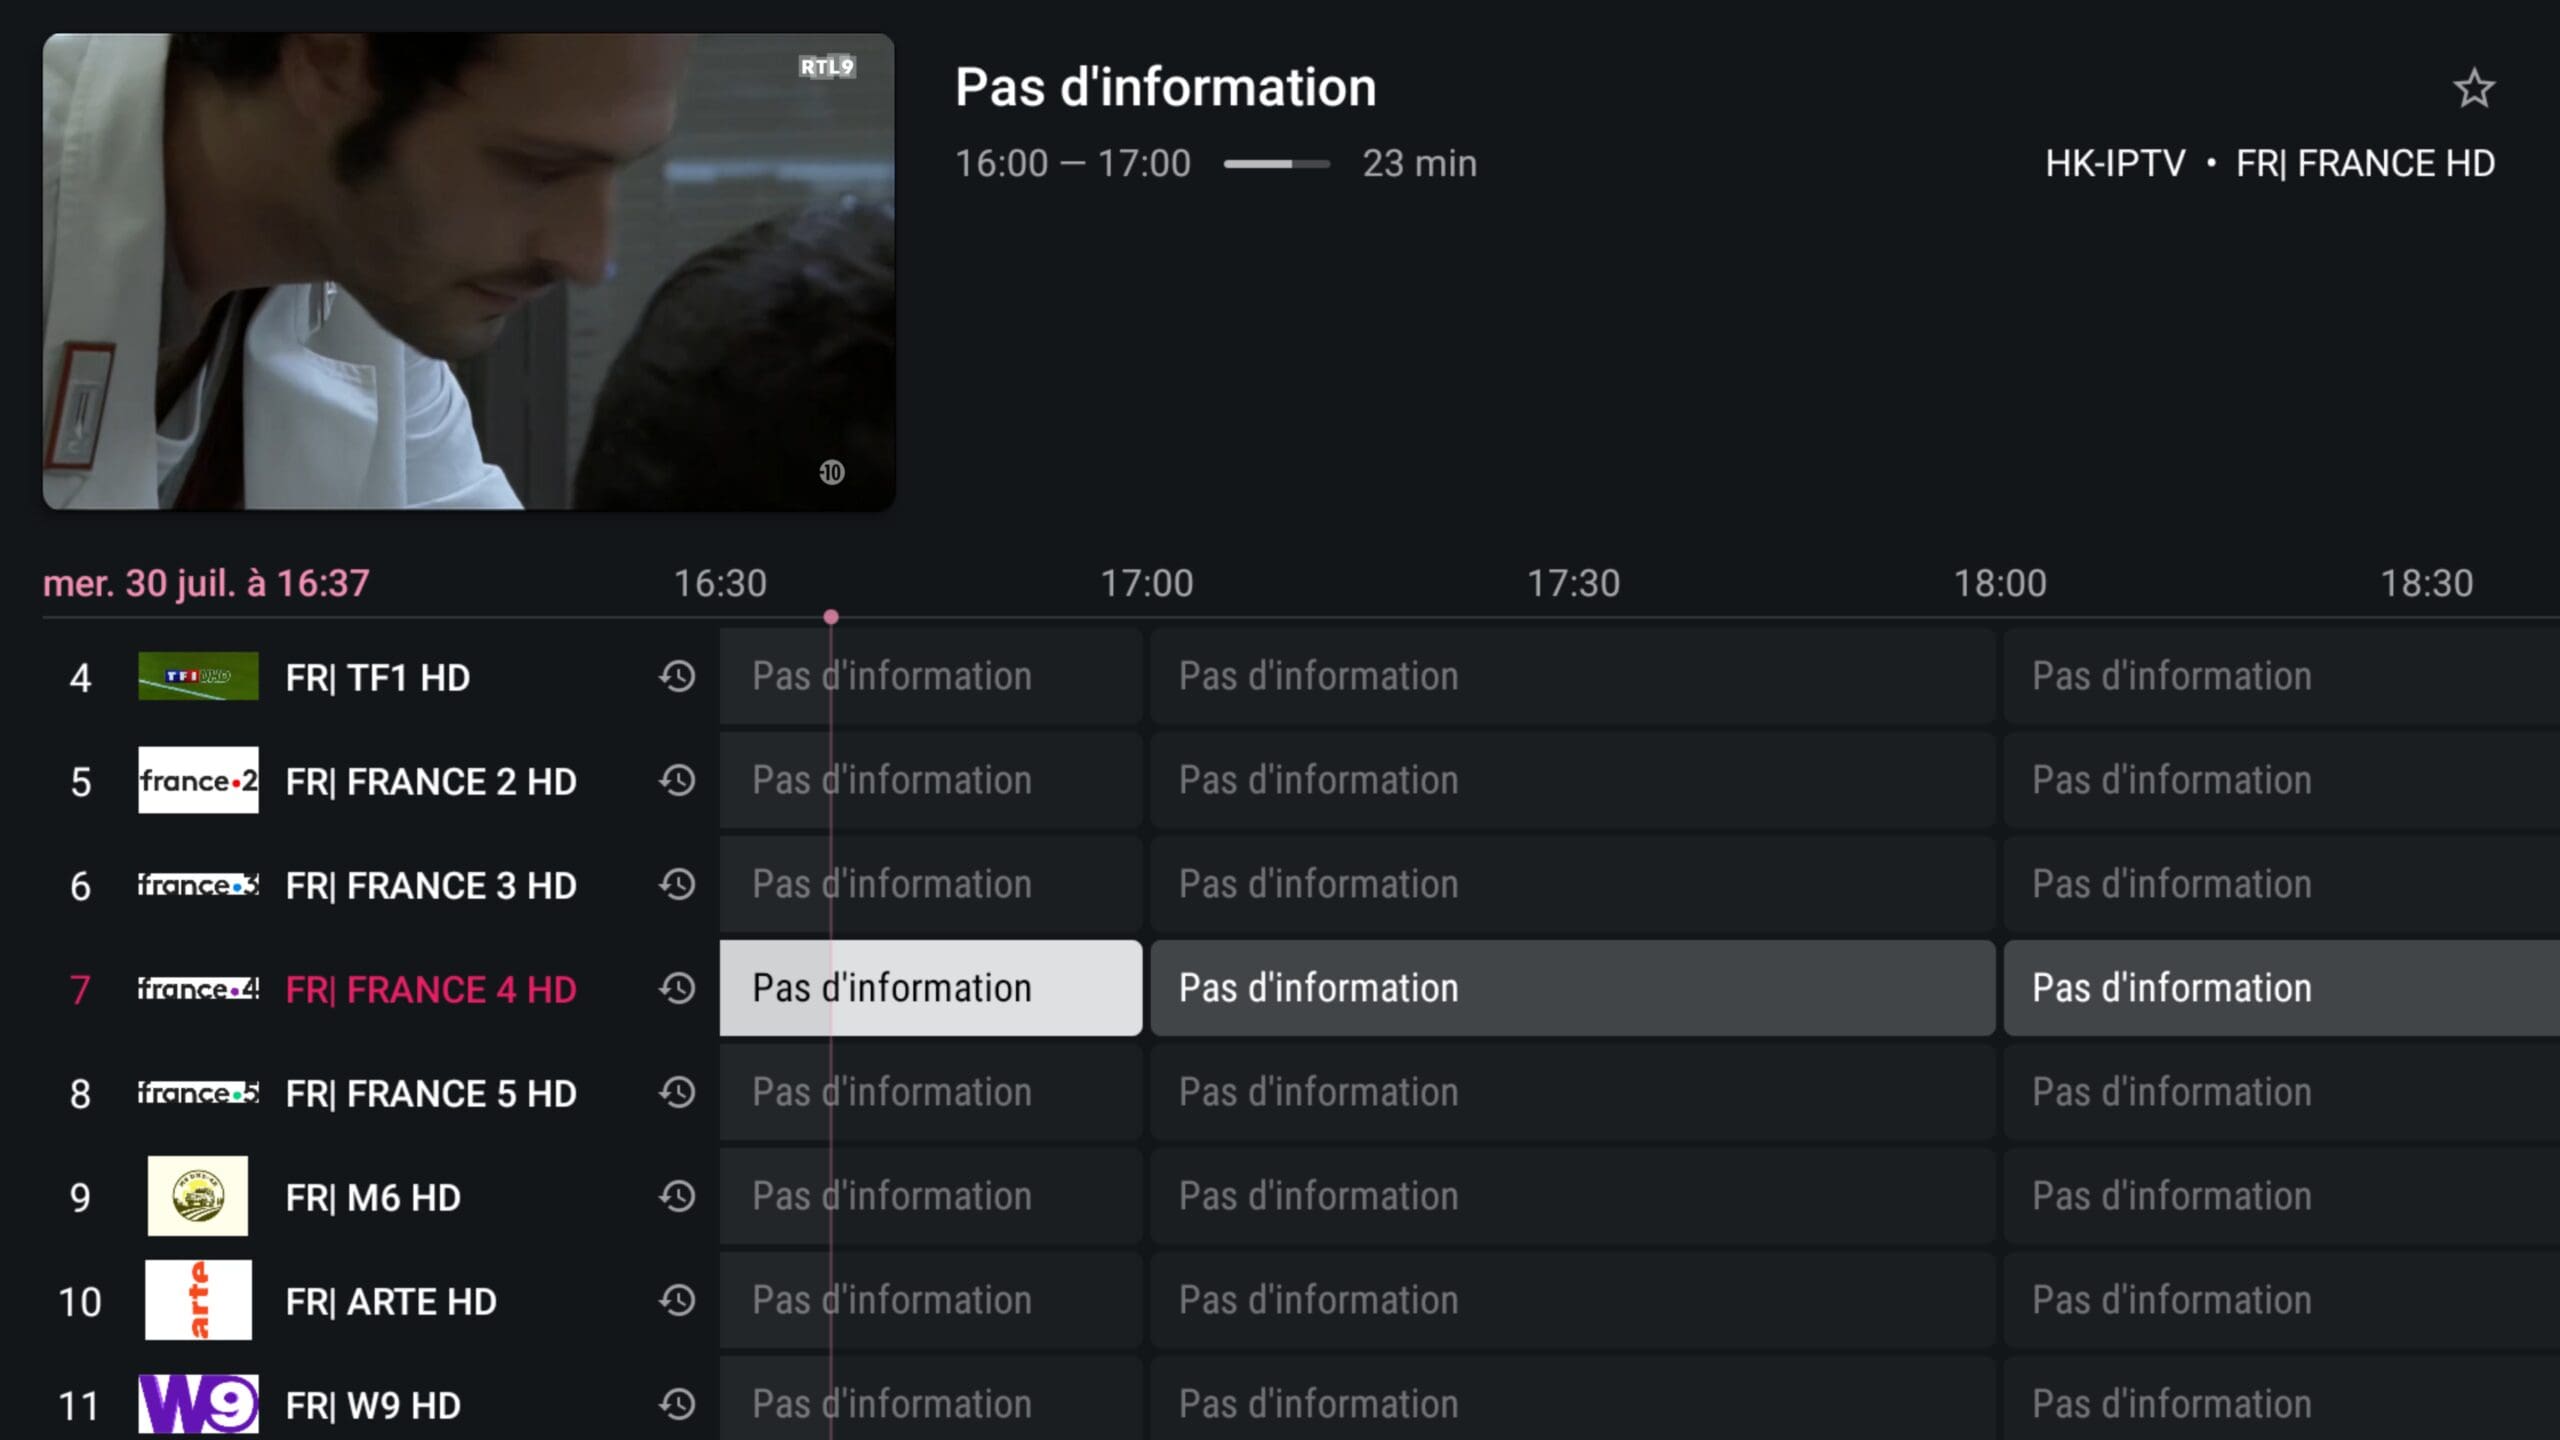The image size is (2560, 1440).
Task: Select the arte channel logo
Action: pyautogui.click(x=198, y=1300)
